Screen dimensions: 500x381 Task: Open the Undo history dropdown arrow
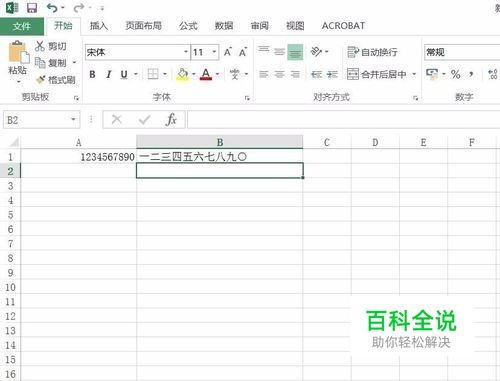pos(63,8)
